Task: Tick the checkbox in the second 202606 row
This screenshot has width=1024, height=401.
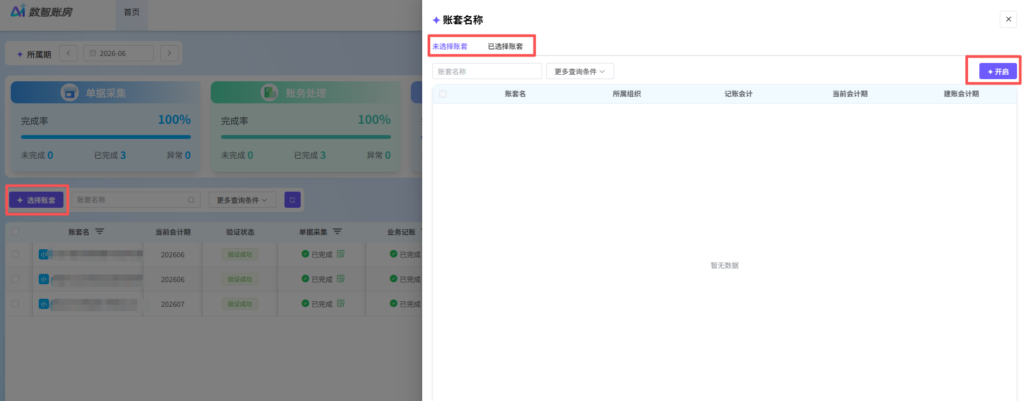Action: (15, 279)
